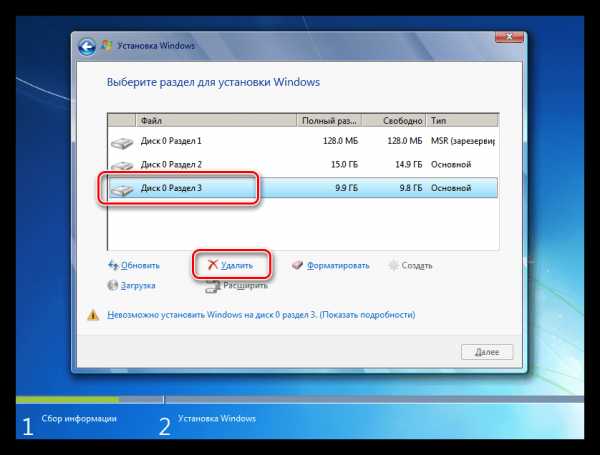Click the Далее button

tap(487, 352)
